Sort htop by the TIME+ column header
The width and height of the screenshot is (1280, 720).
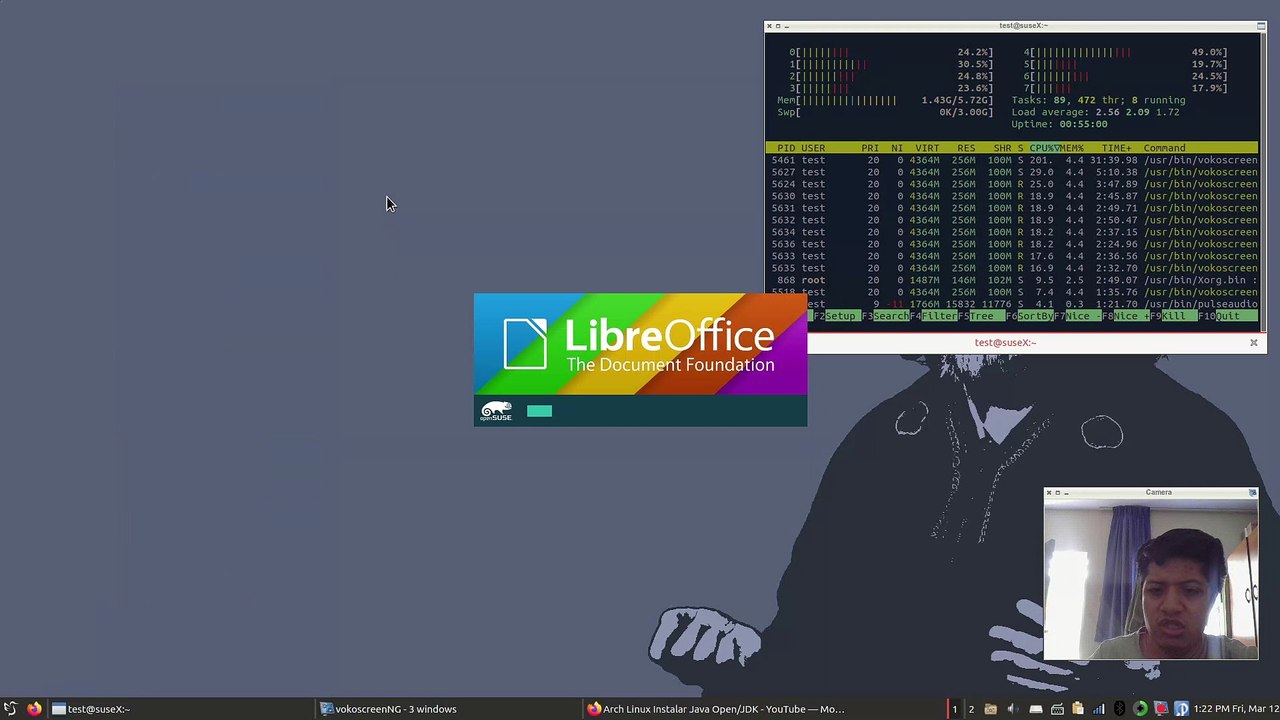1117,148
